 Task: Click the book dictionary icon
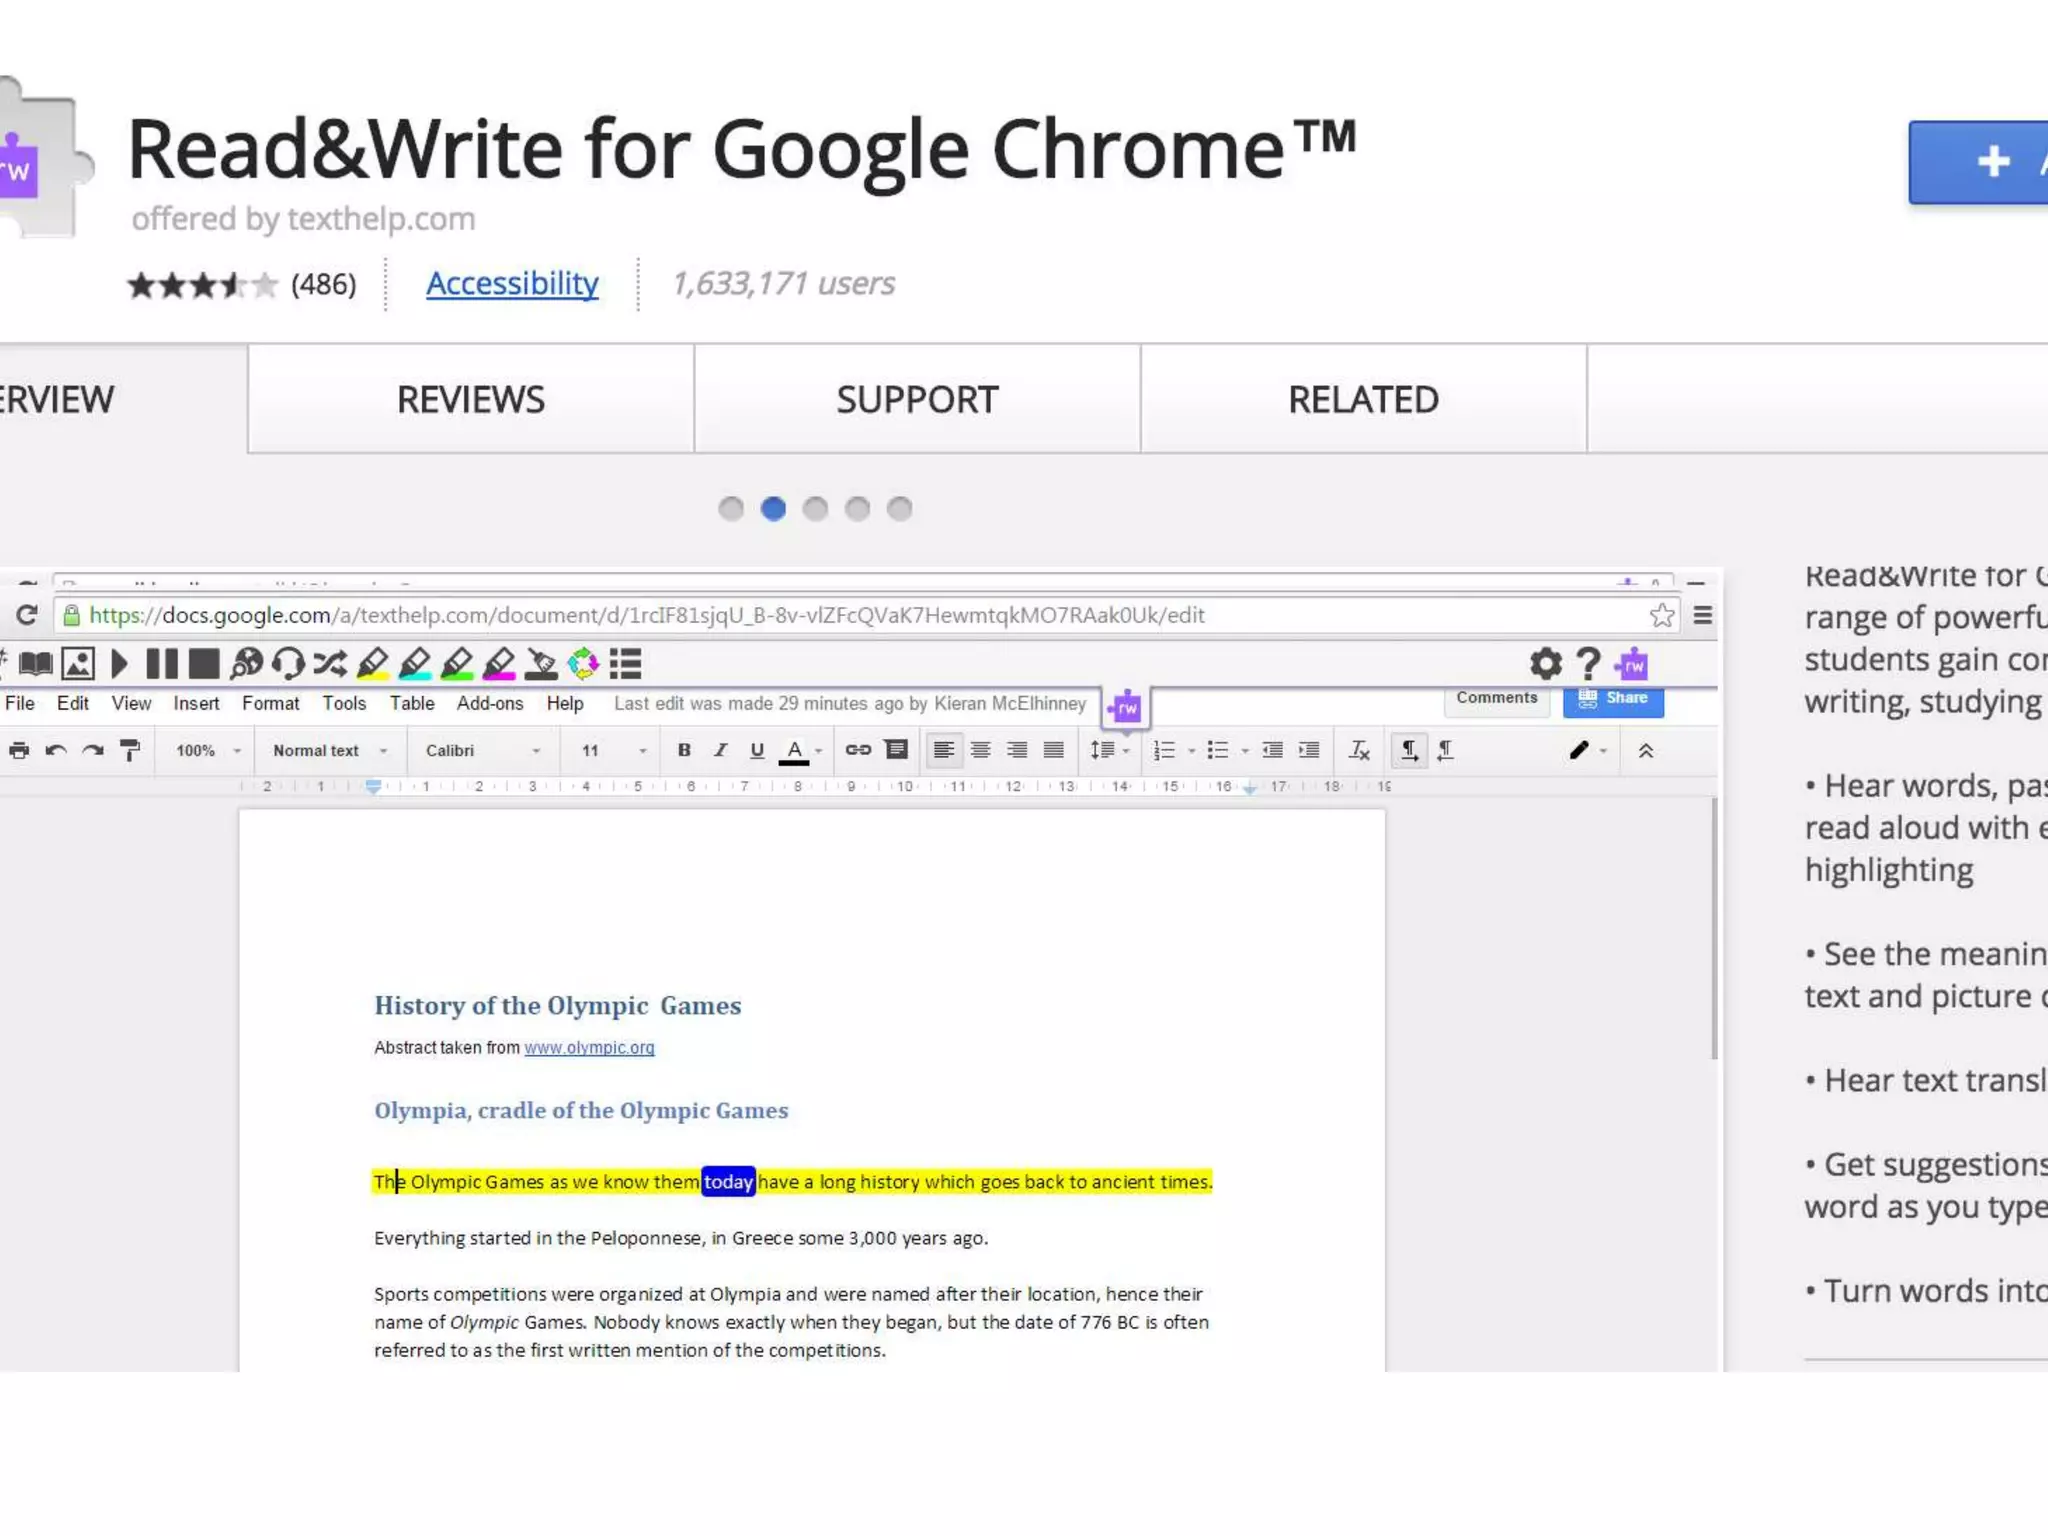[36, 664]
